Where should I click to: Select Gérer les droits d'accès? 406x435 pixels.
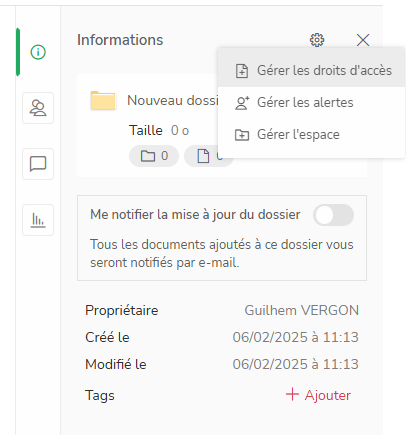312,71
